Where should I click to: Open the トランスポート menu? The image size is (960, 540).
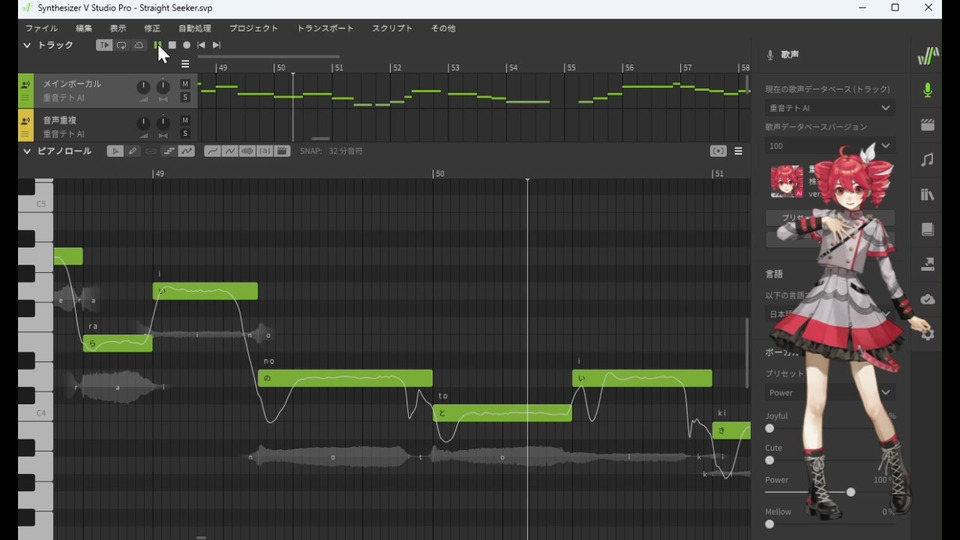point(325,28)
